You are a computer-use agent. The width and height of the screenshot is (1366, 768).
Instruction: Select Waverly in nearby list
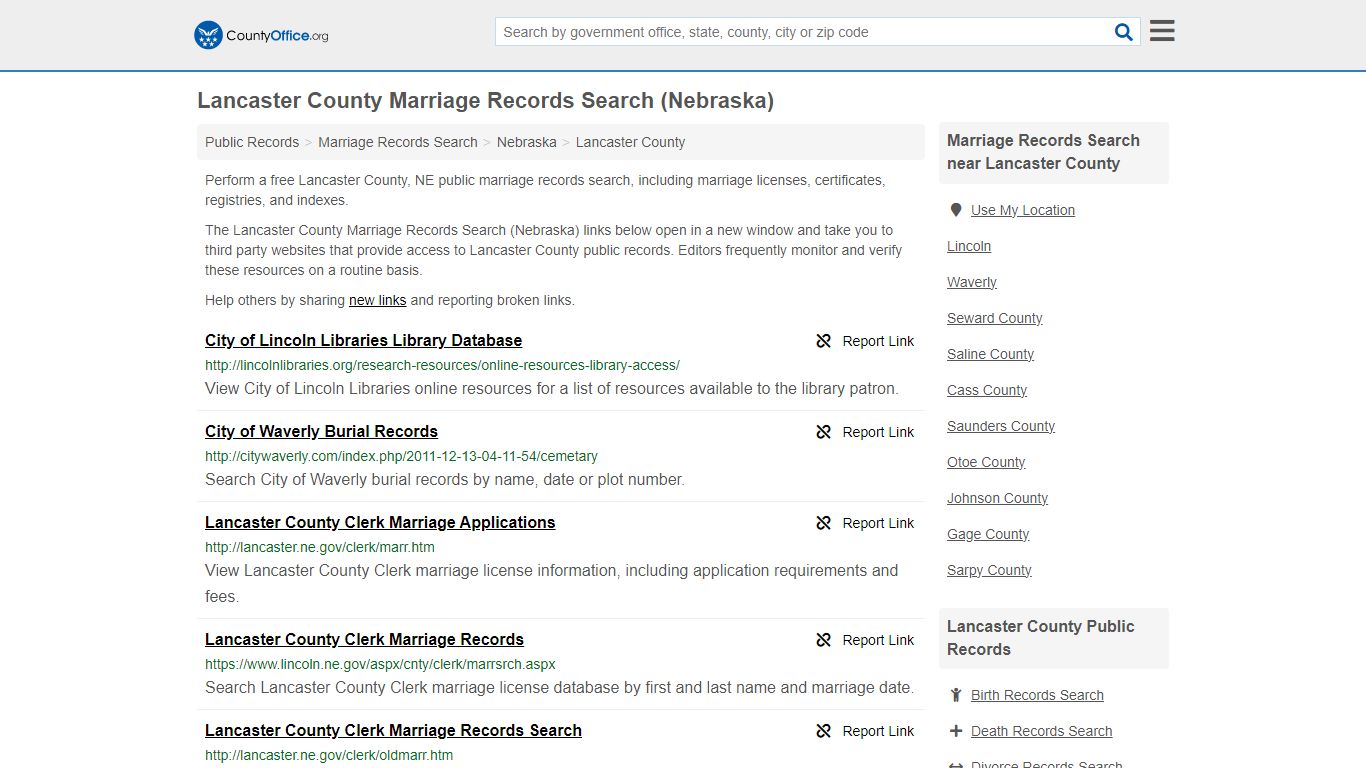pyautogui.click(x=972, y=282)
